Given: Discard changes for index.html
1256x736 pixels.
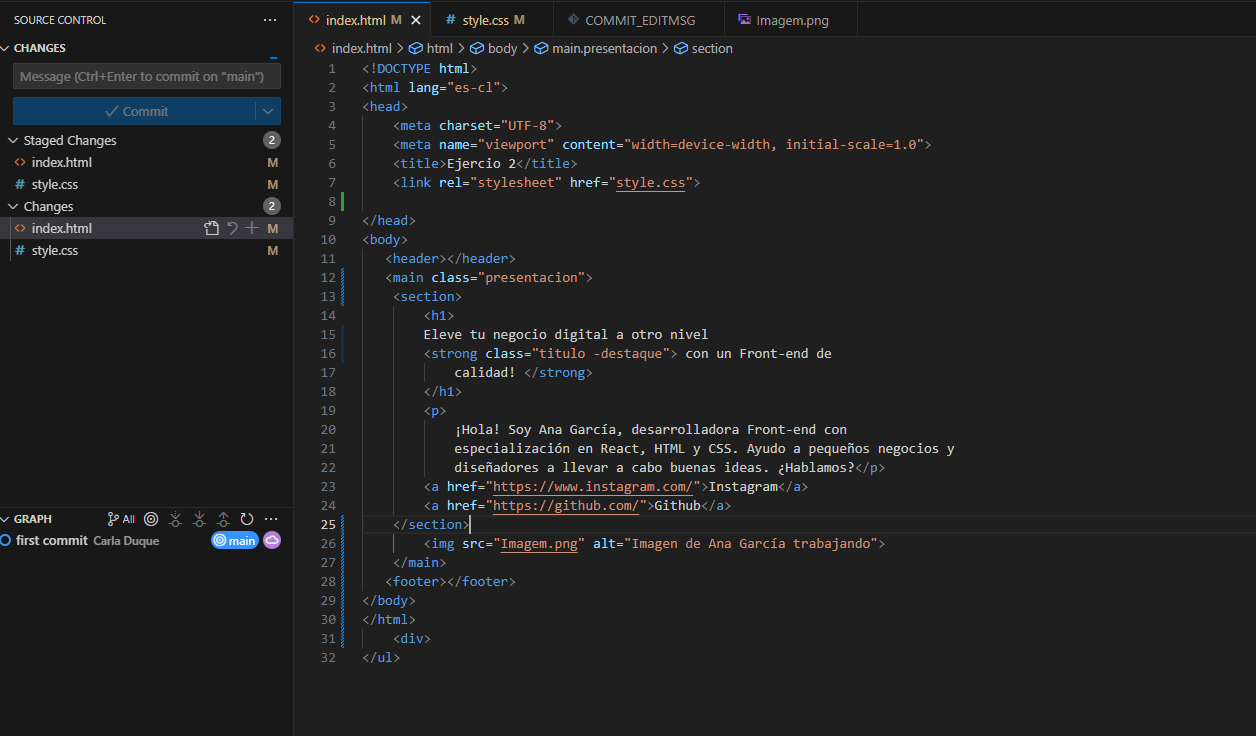Looking at the screenshot, I should coord(232,228).
